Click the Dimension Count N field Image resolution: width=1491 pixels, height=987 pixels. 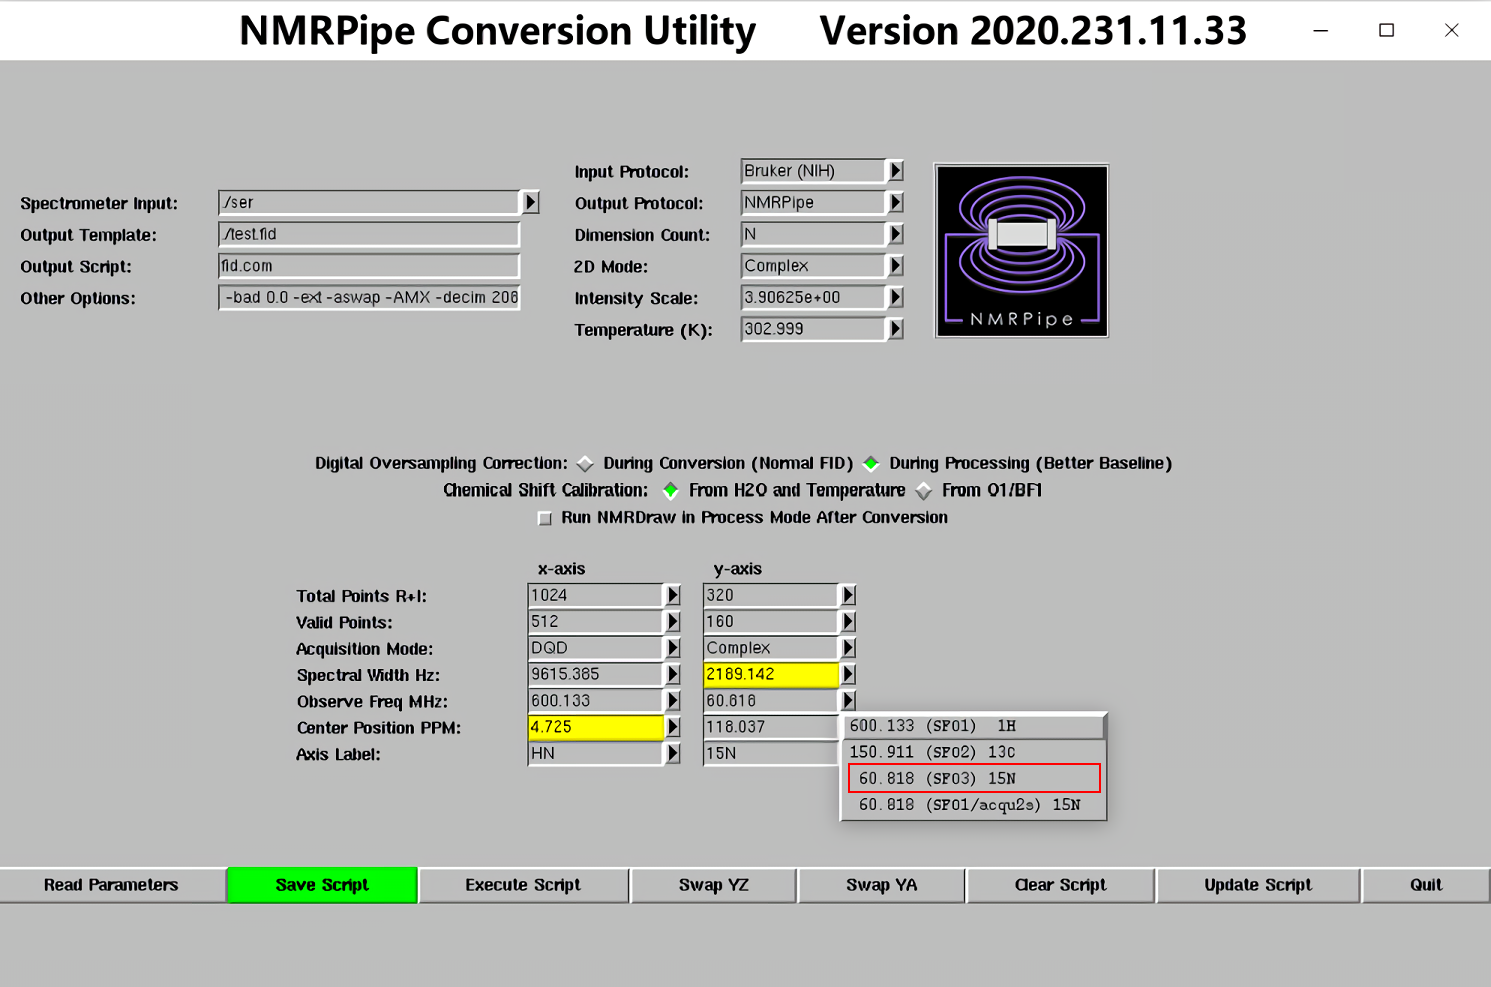point(813,234)
